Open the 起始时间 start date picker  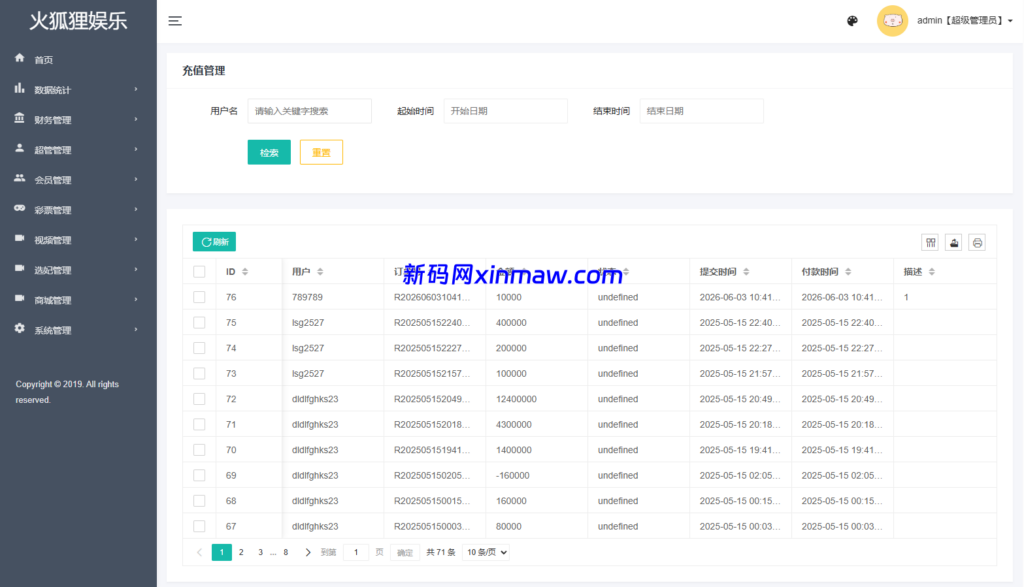(x=505, y=111)
